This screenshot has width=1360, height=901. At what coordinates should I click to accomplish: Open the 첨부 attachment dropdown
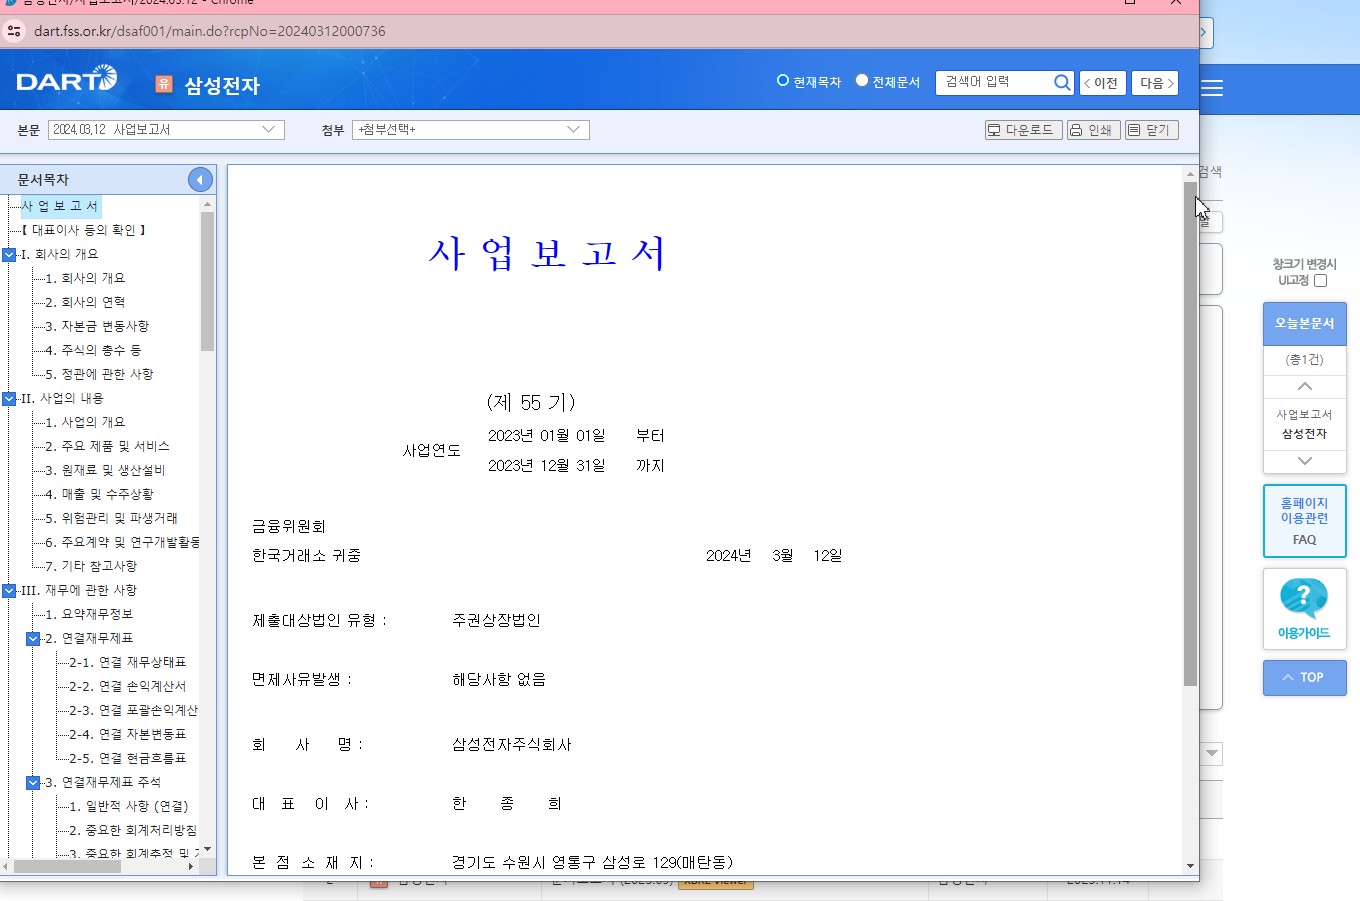[x=470, y=130]
